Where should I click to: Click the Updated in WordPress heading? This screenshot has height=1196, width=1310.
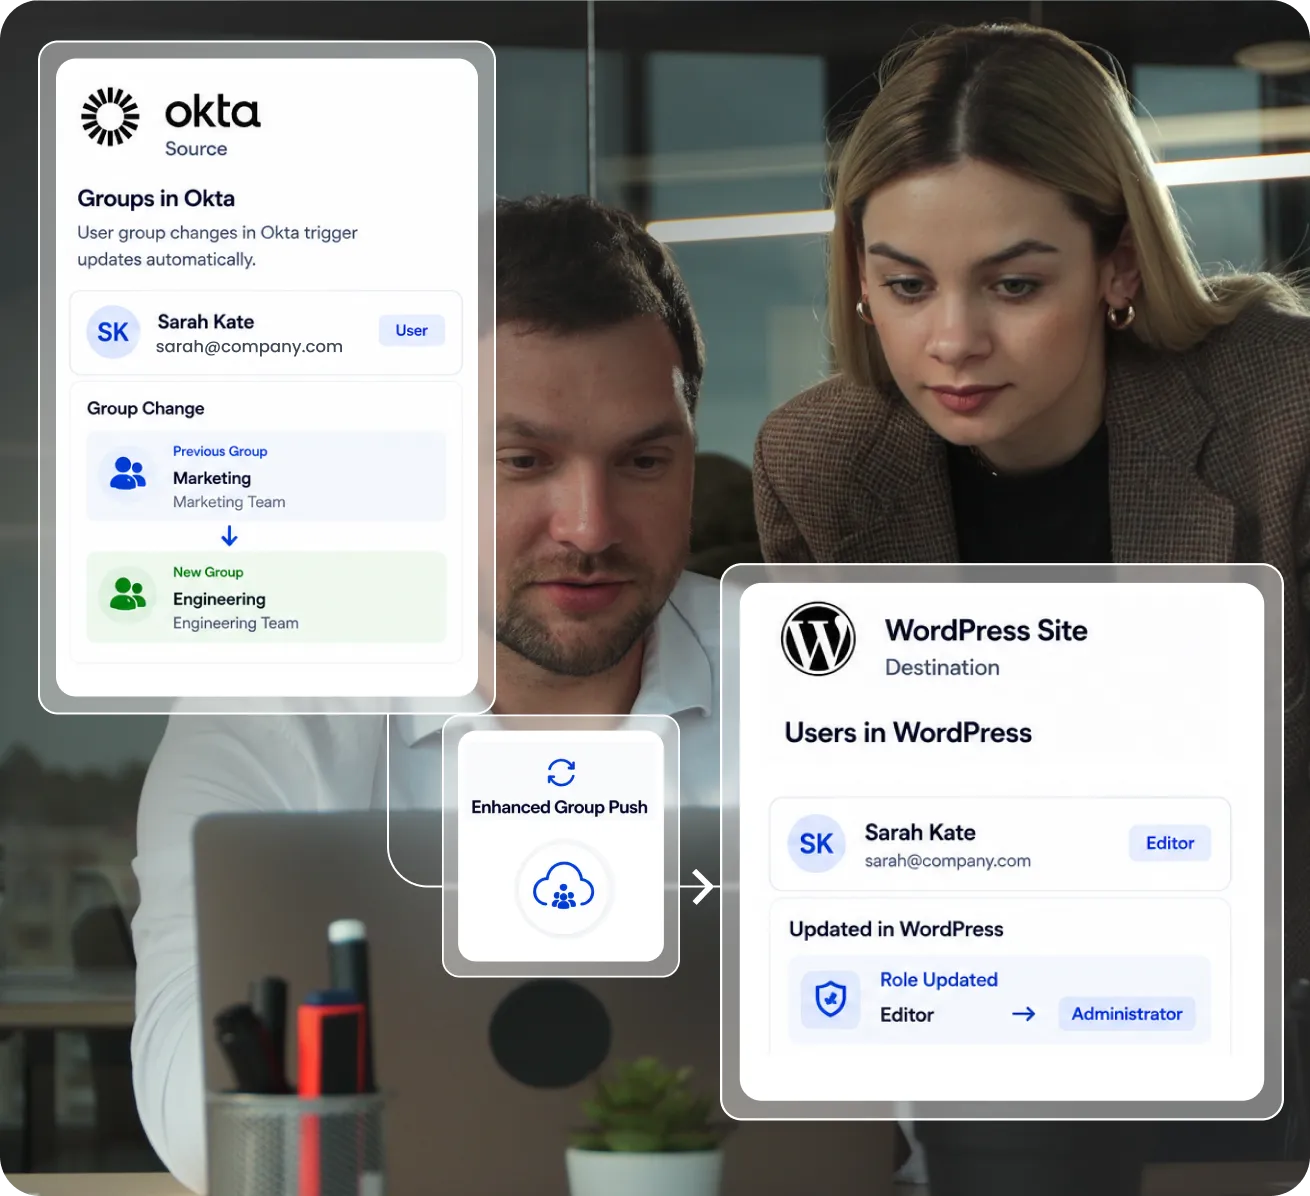click(896, 930)
